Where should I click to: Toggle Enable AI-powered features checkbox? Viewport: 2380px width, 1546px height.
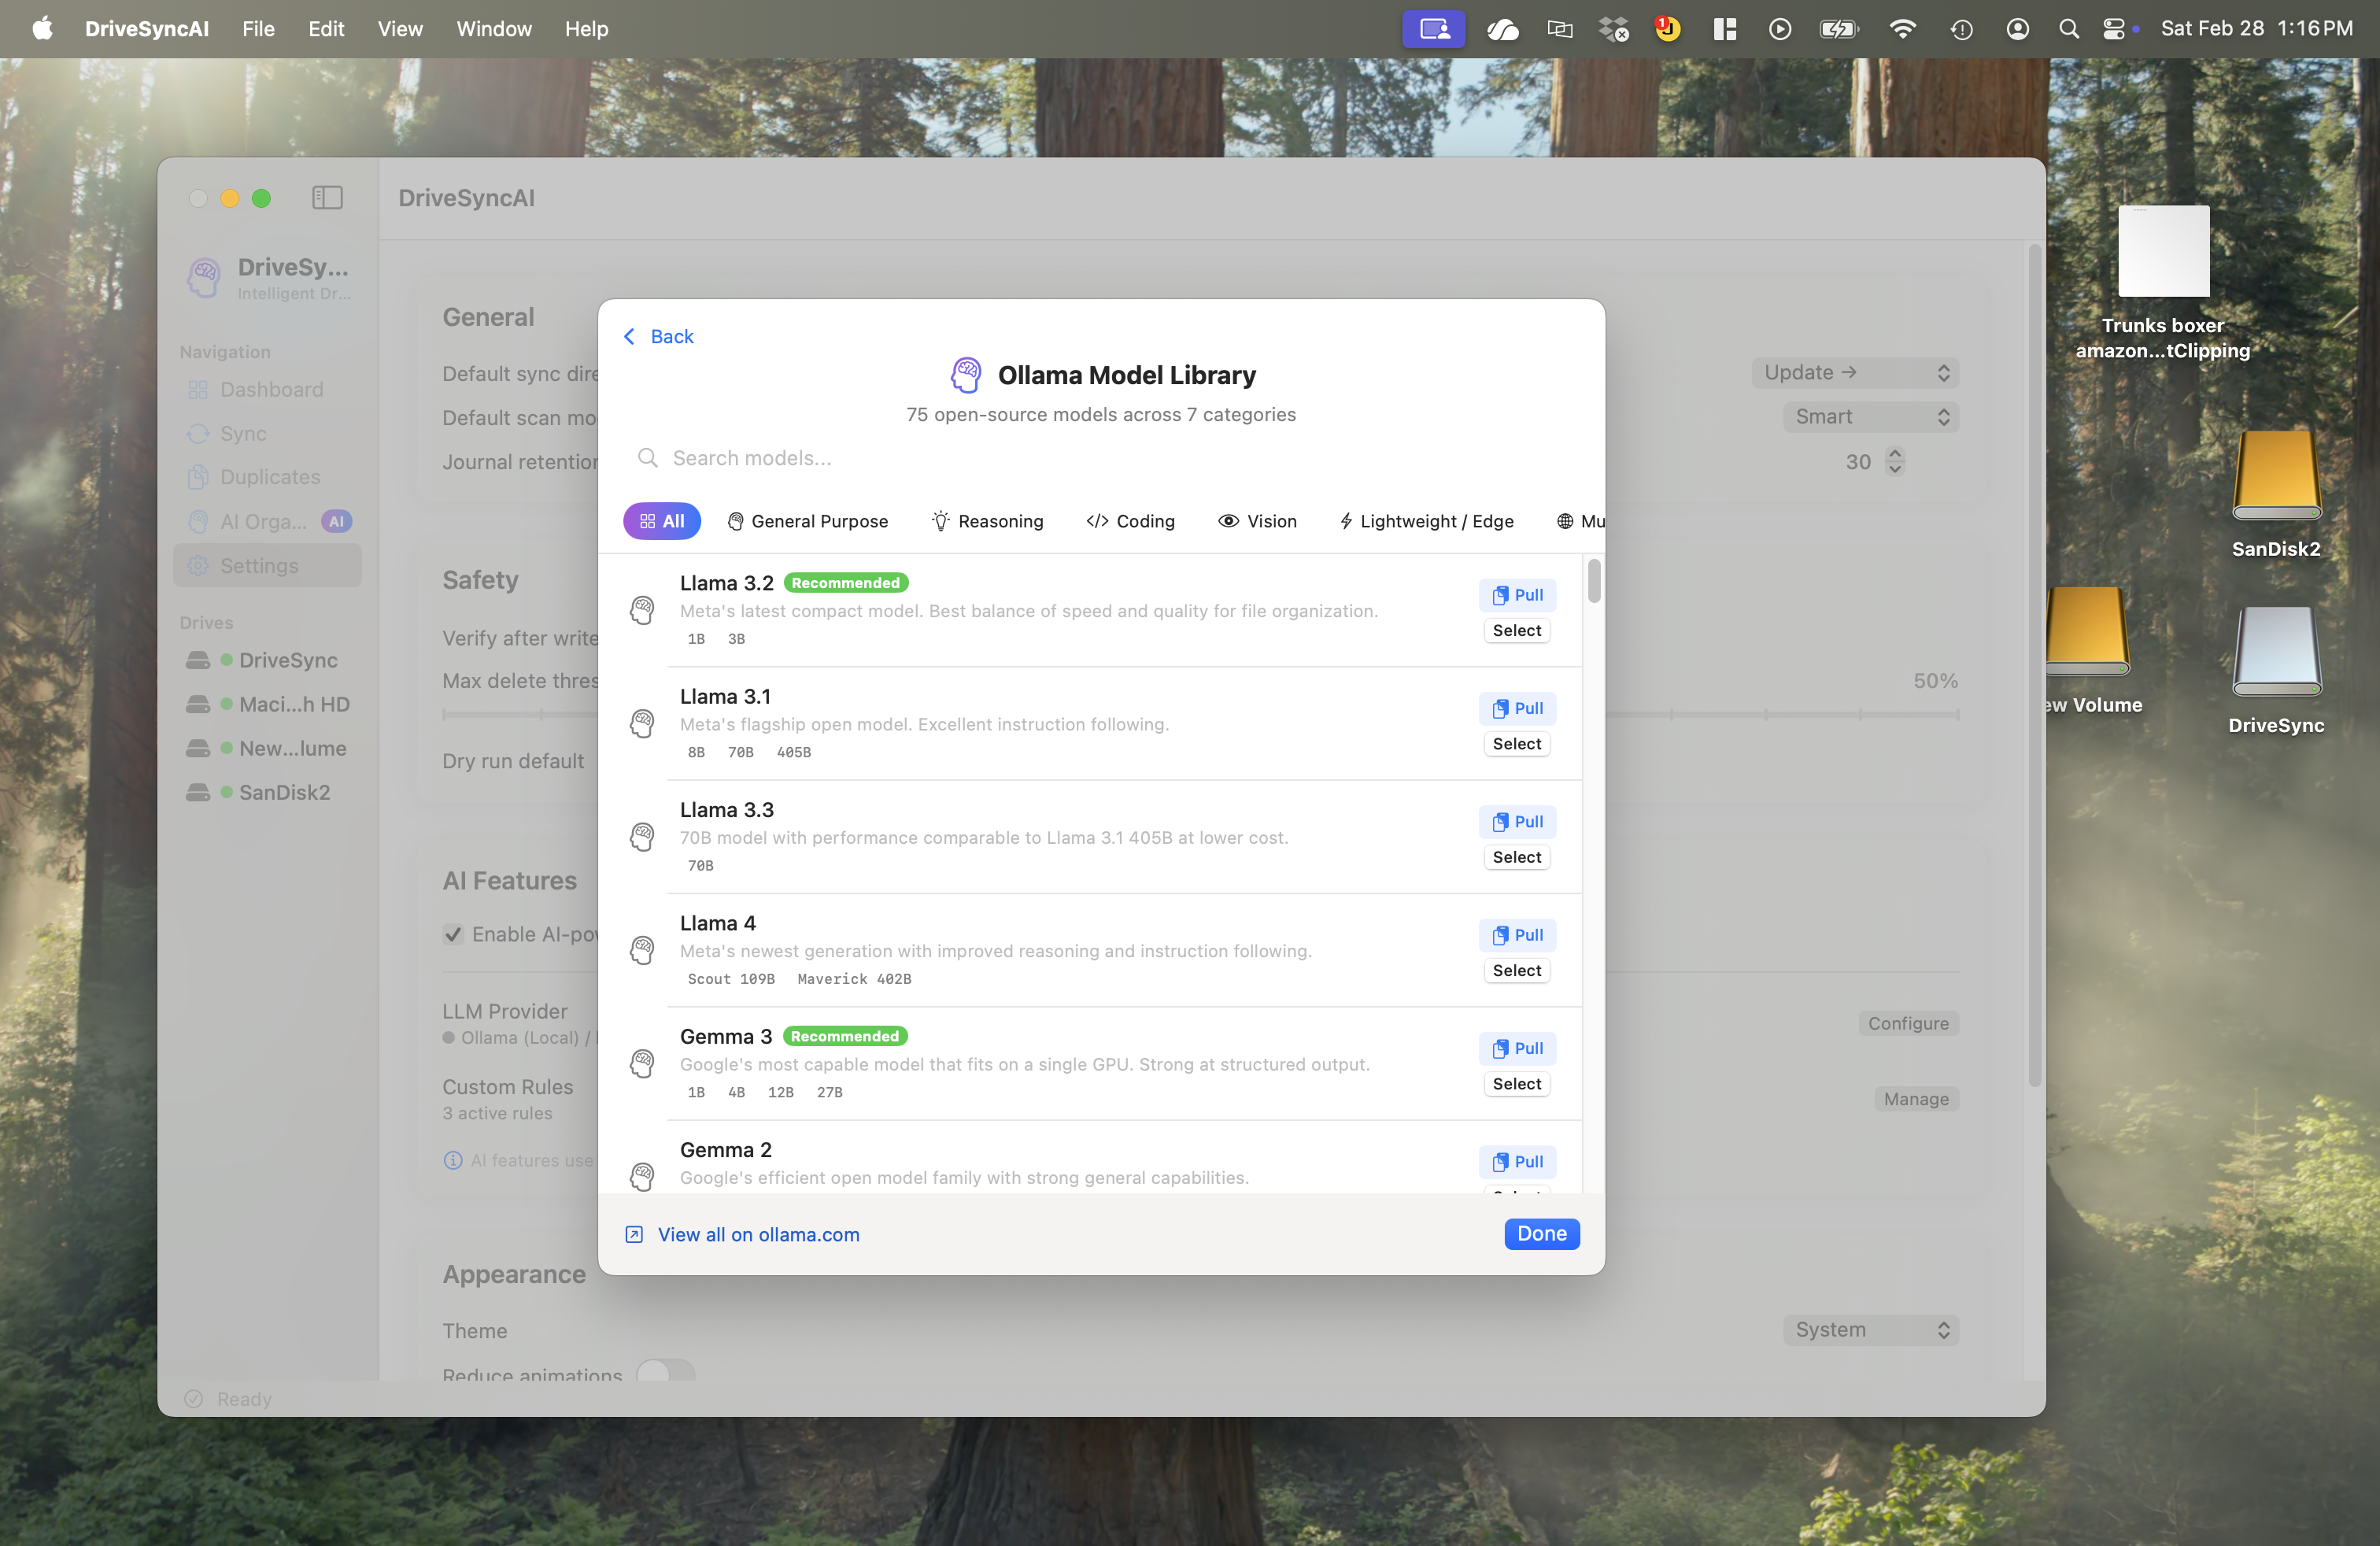(453, 934)
